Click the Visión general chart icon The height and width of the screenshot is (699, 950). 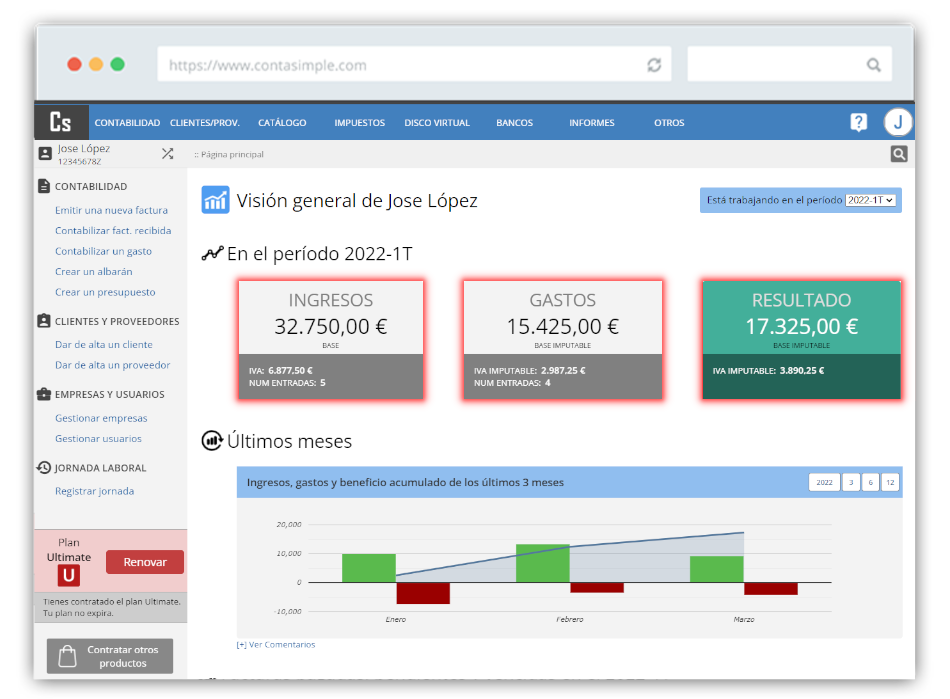pyautogui.click(x=215, y=200)
